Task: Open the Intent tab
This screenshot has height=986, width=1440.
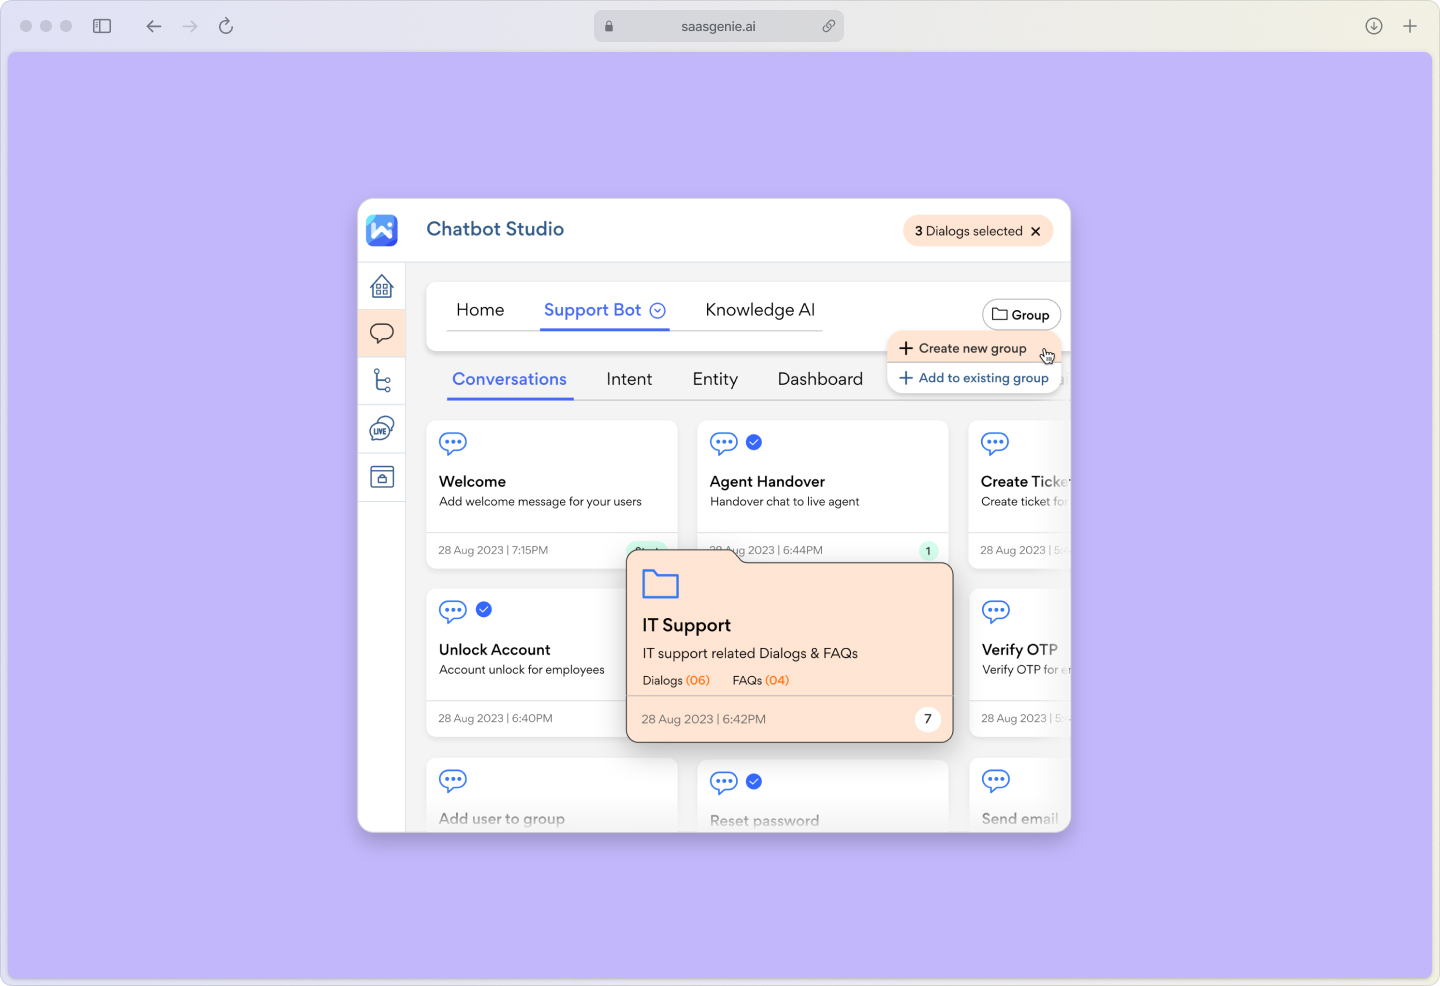Action: pyautogui.click(x=629, y=379)
